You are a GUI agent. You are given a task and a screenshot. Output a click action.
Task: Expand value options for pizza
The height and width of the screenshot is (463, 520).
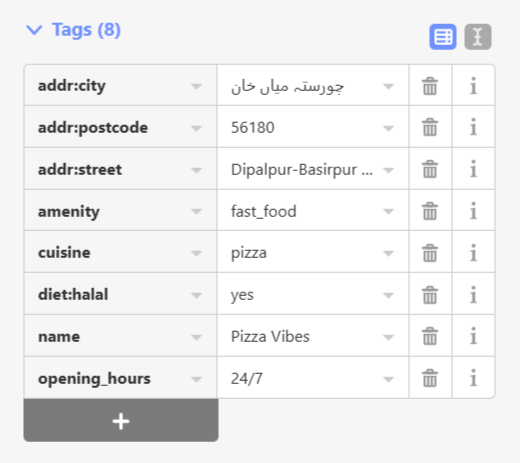coord(388,253)
